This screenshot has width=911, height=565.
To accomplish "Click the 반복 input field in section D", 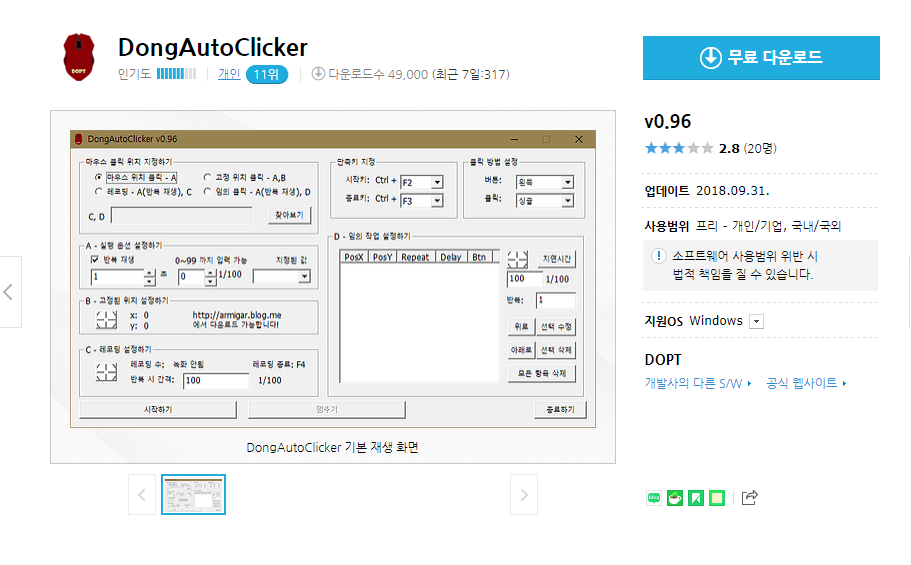I will [x=555, y=301].
